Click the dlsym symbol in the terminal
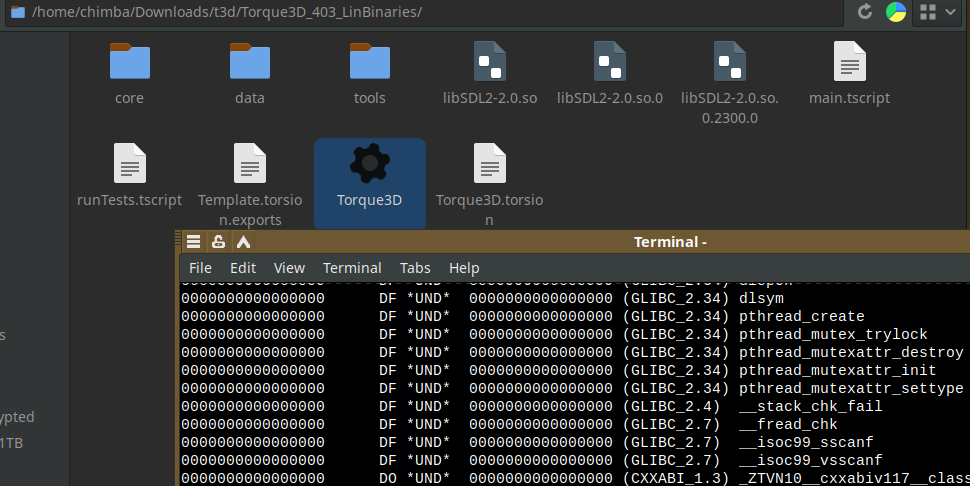 pyautogui.click(x=762, y=299)
